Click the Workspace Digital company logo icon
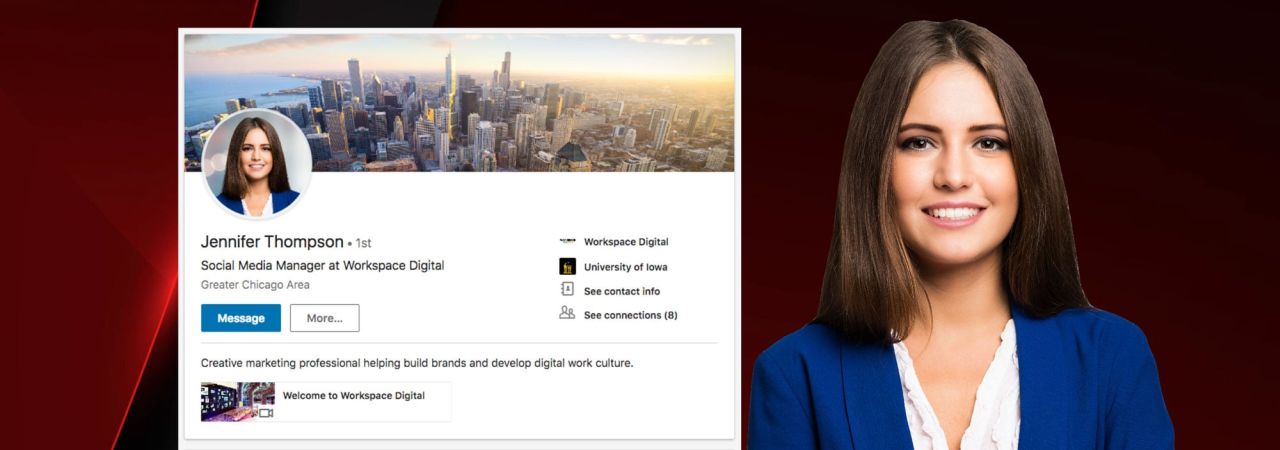Image resolution: width=1280 pixels, height=450 pixels. (x=567, y=242)
